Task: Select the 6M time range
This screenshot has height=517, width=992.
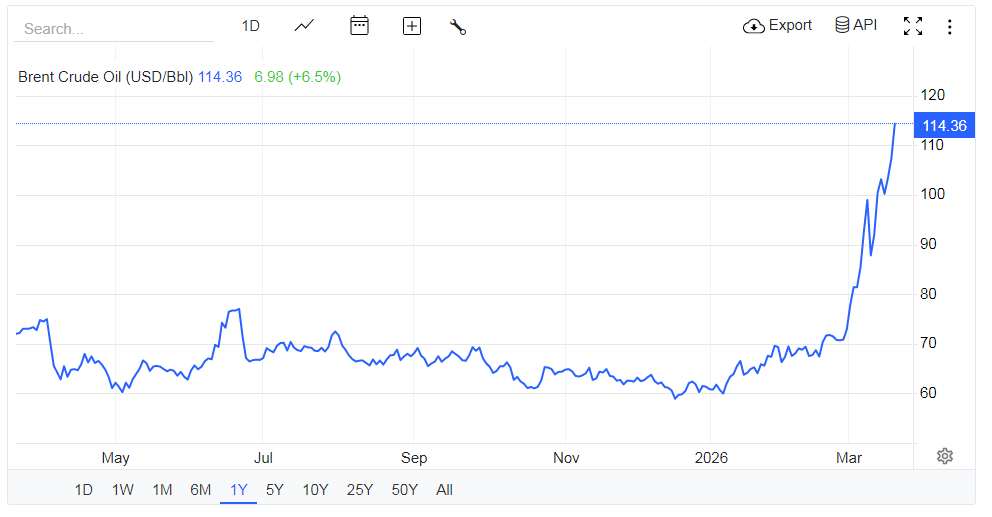Action: [200, 490]
